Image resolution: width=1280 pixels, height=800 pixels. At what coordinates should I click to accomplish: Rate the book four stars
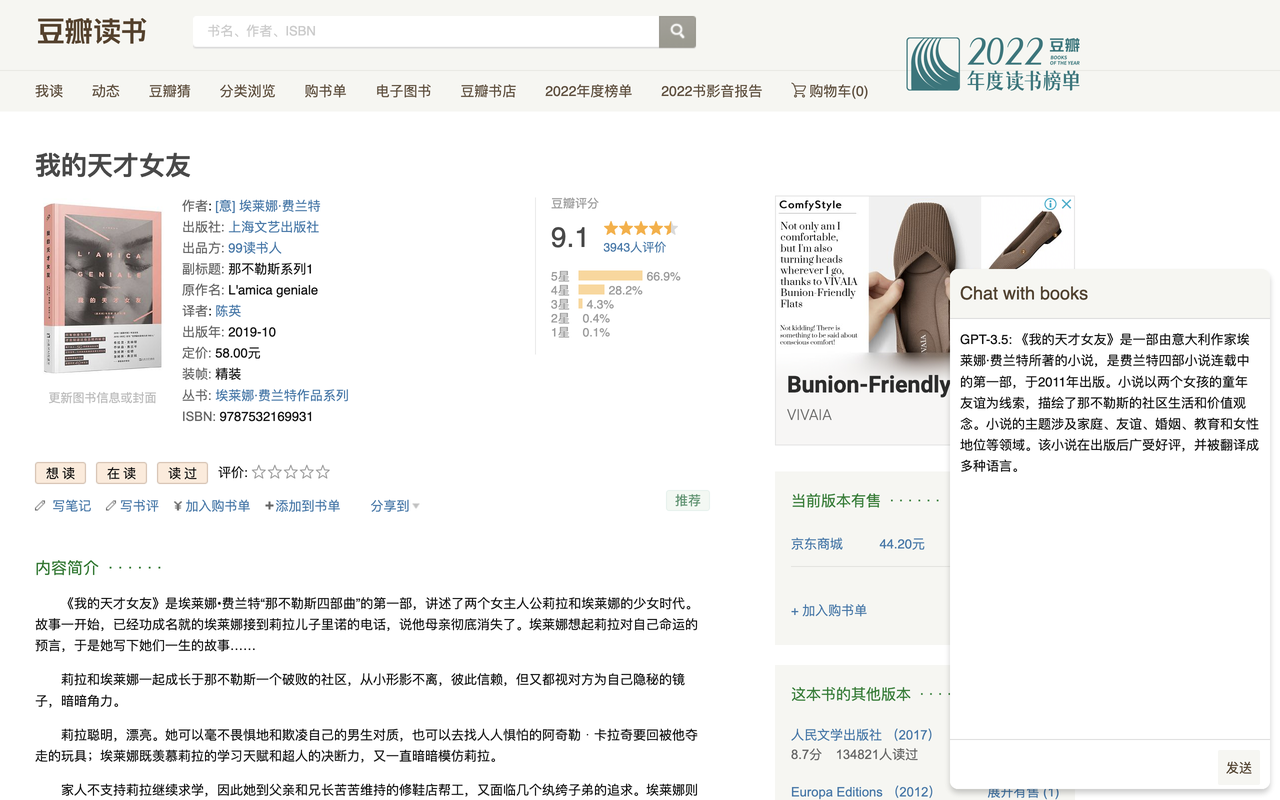click(307, 472)
